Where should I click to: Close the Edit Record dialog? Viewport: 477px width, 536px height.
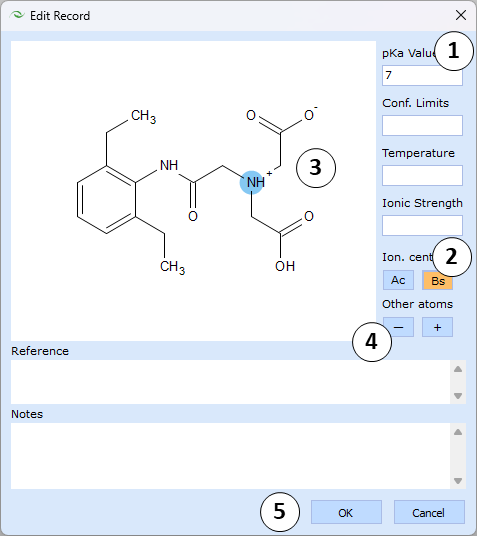[461, 15]
